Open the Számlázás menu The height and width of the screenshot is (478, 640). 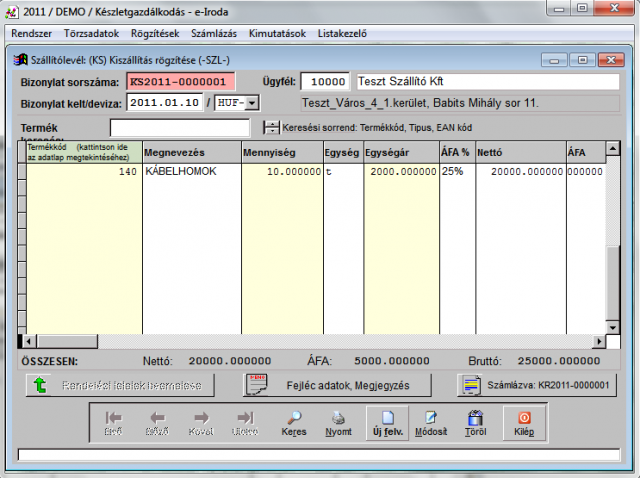(x=215, y=33)
